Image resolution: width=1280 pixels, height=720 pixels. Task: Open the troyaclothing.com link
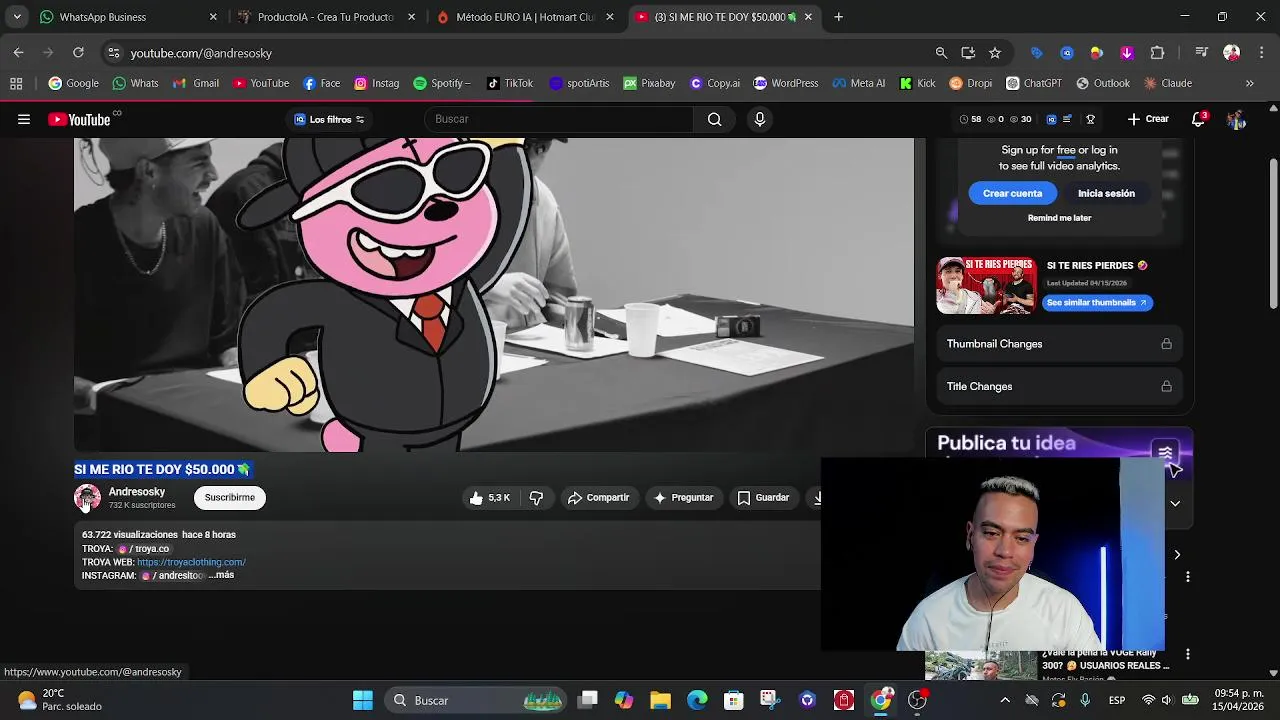[191, 562]
